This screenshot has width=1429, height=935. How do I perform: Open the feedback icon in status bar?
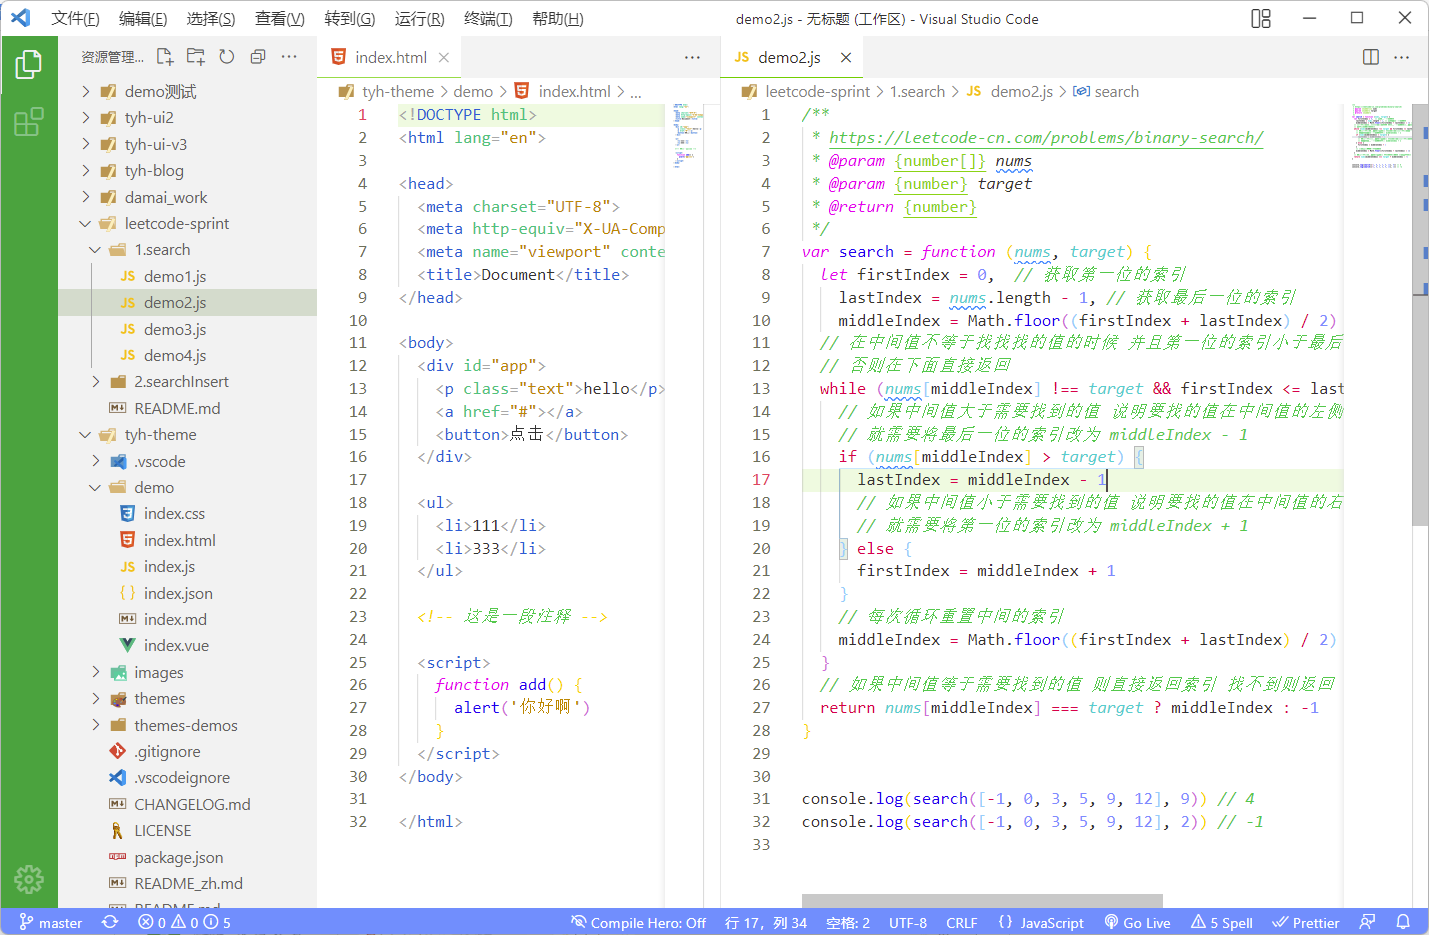pos(1367,922)
